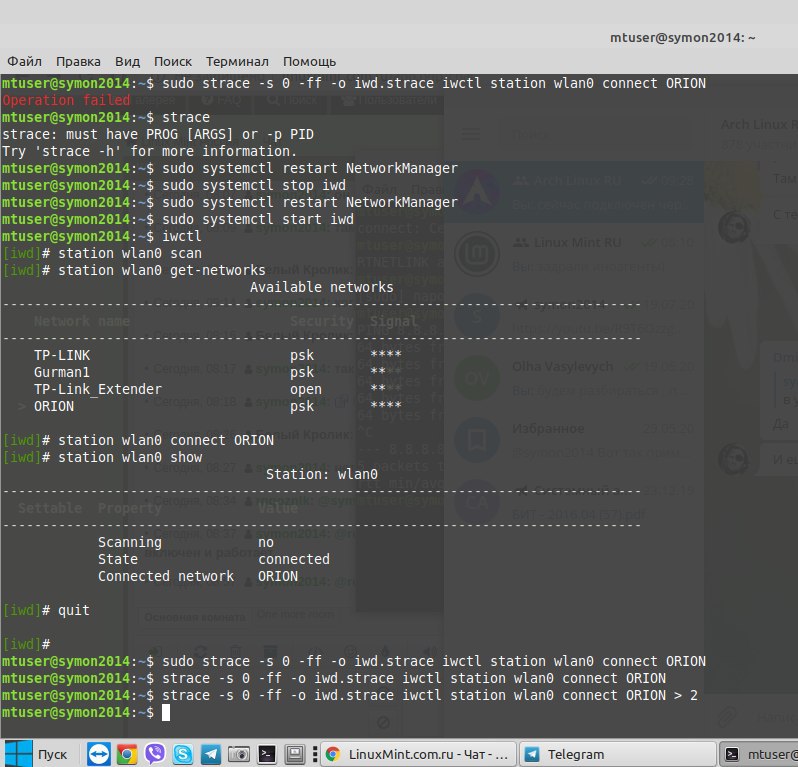The height and width of the screenshot is (767, 798).
Task: Open Skype from the taskbar
Action: (x=182, y=754)
